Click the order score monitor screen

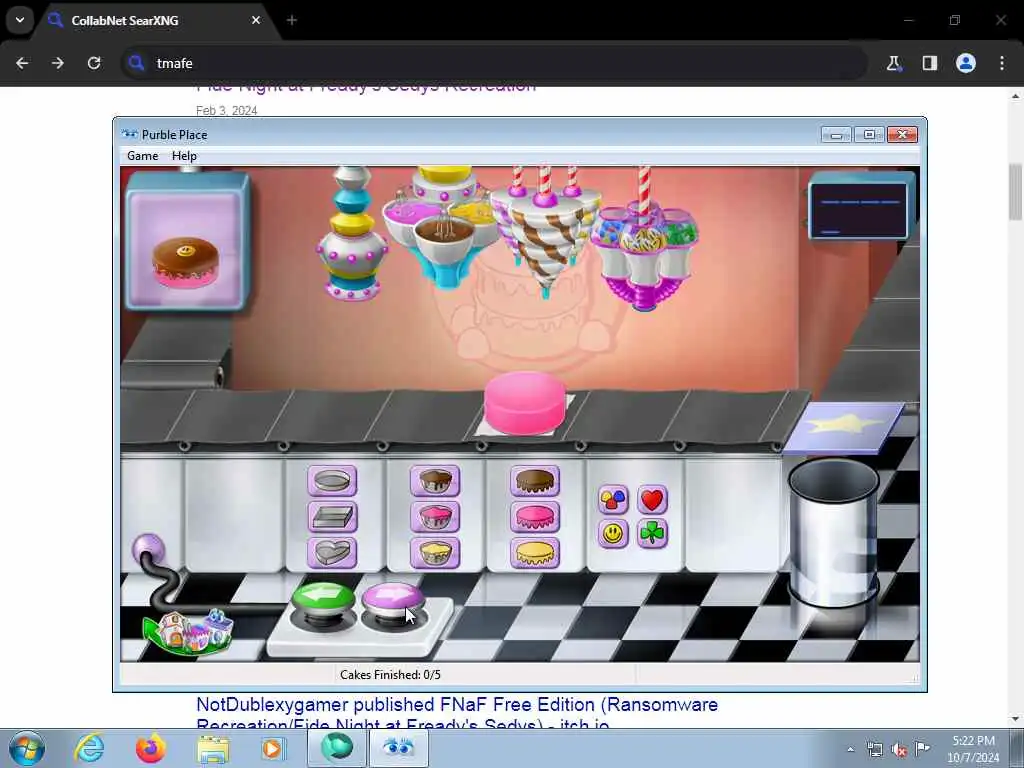point(858,211)
